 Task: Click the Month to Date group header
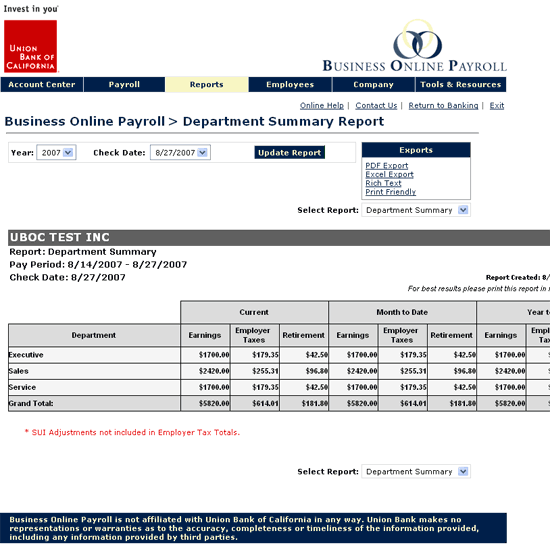pyautogui.click(x=402, y=312)
